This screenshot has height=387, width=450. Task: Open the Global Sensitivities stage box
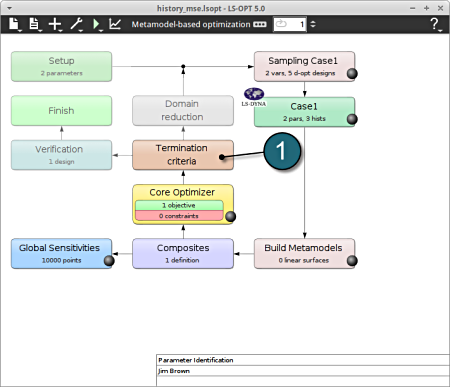[62, 254]
